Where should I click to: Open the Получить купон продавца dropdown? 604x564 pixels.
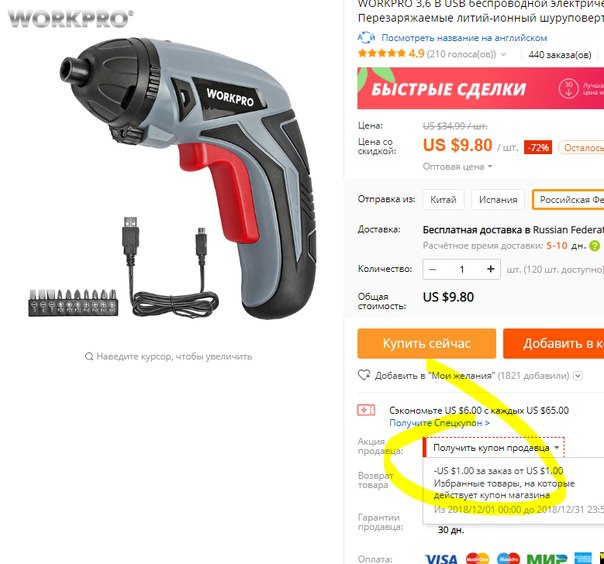pyautogui.click(x=493, y=448)
